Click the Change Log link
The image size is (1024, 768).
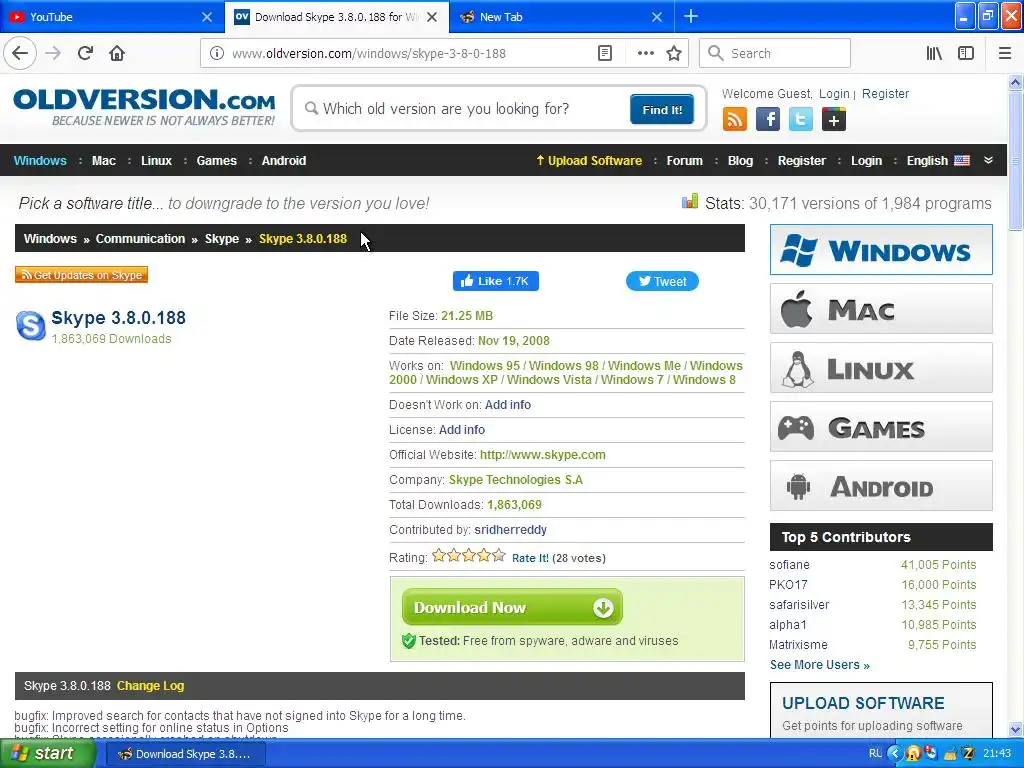point(150,686)
